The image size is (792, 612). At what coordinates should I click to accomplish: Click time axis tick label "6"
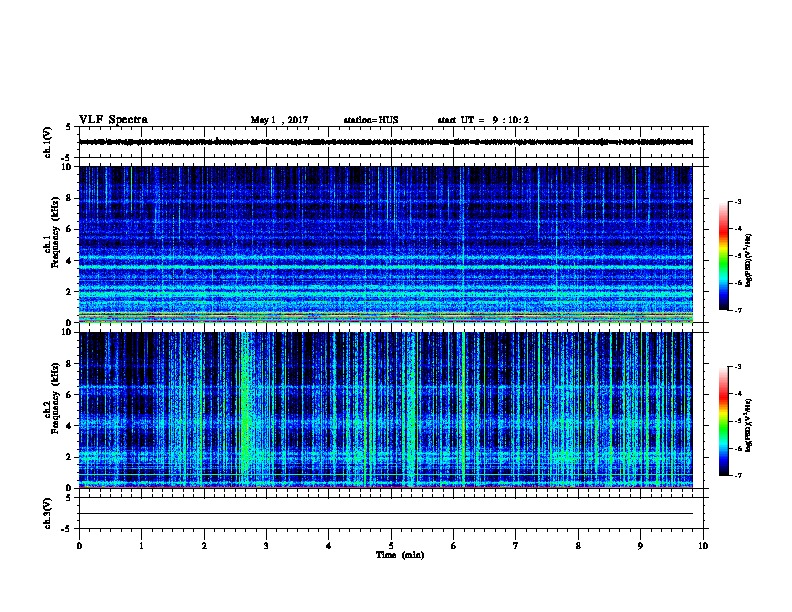[x=453, y=546]
